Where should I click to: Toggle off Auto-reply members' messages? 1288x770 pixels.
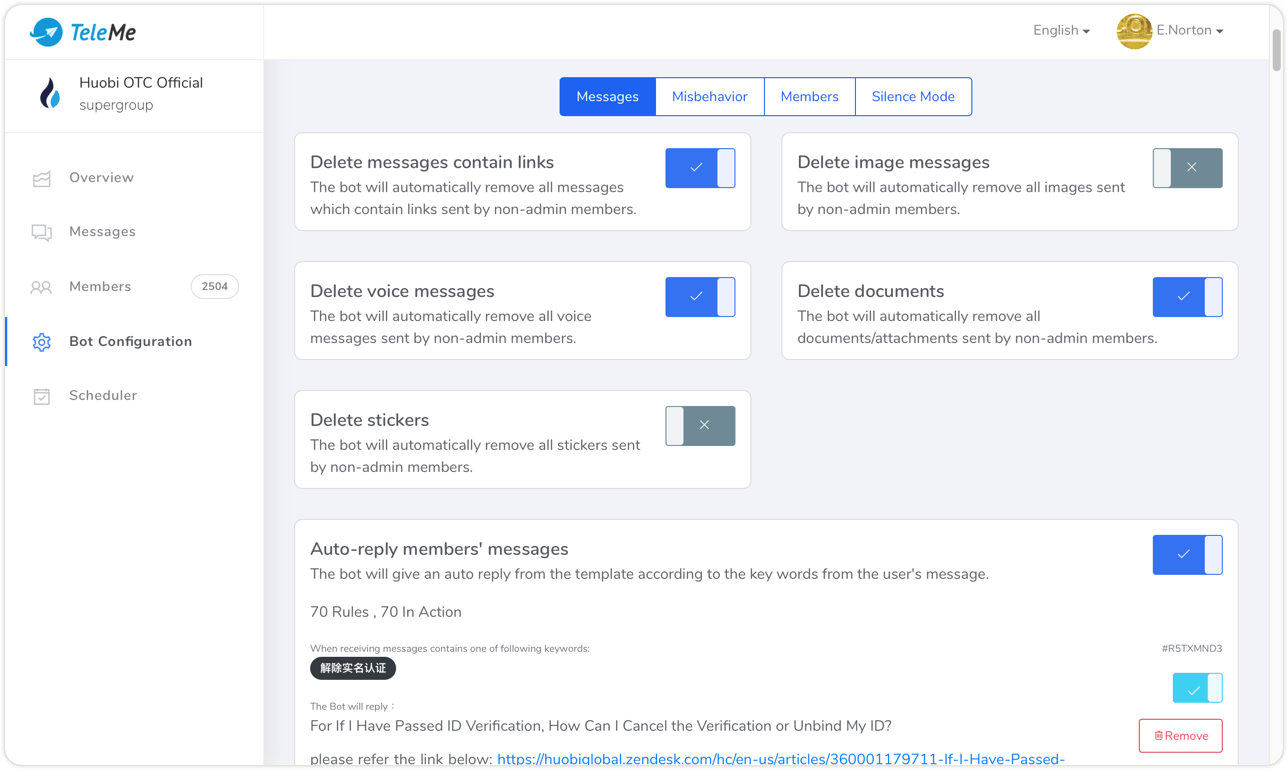(1187, 555)
